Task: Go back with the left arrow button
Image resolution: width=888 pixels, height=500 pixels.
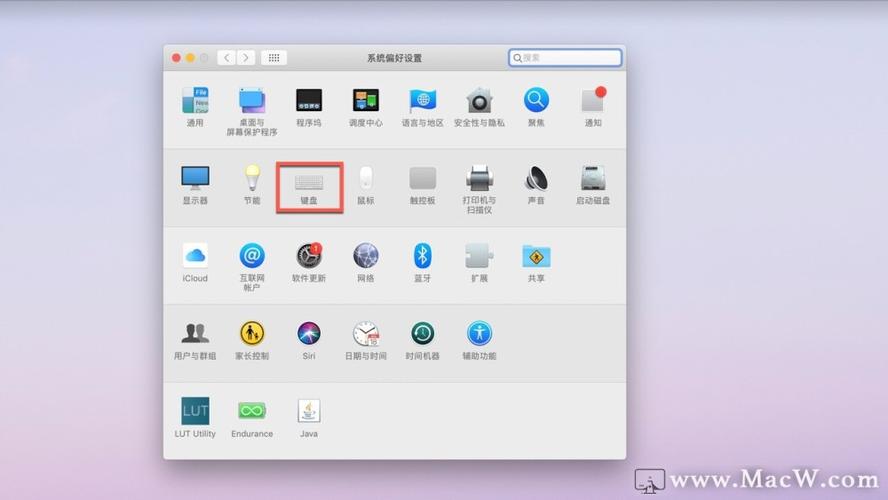Action: (x=227, y=58)
